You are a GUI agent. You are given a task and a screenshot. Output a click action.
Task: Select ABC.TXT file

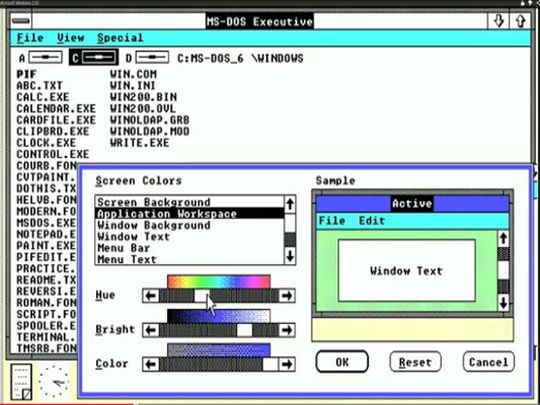click(40, 85)
